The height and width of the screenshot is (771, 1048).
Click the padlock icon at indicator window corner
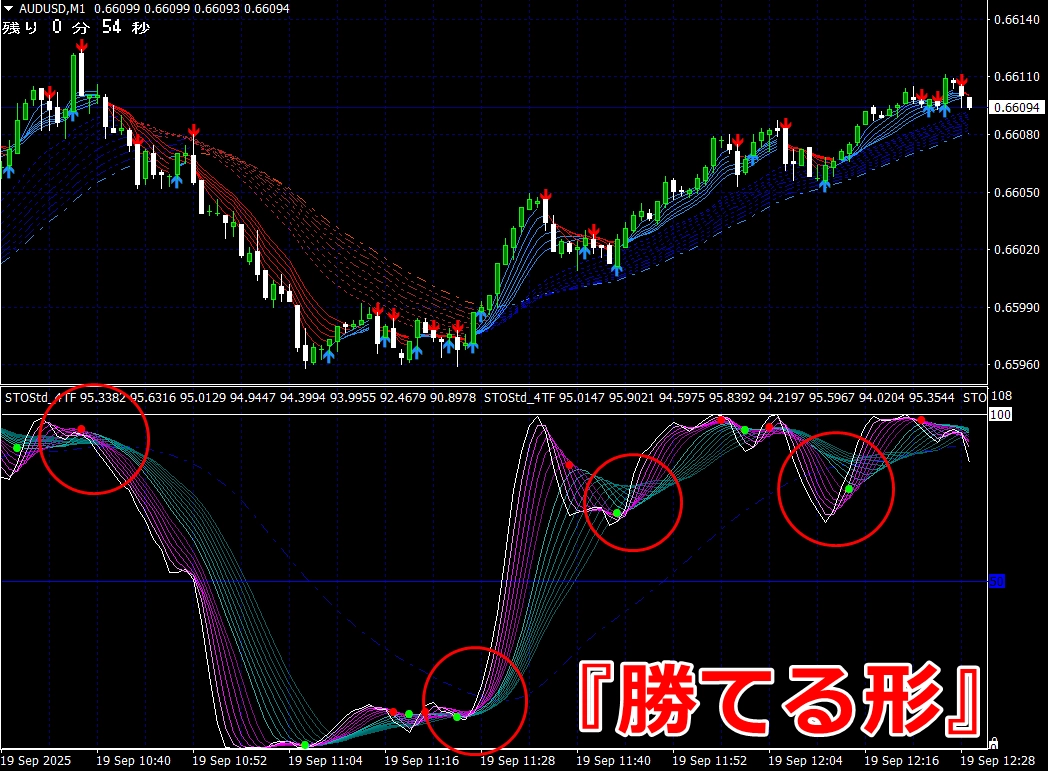(x=993, y=743)
